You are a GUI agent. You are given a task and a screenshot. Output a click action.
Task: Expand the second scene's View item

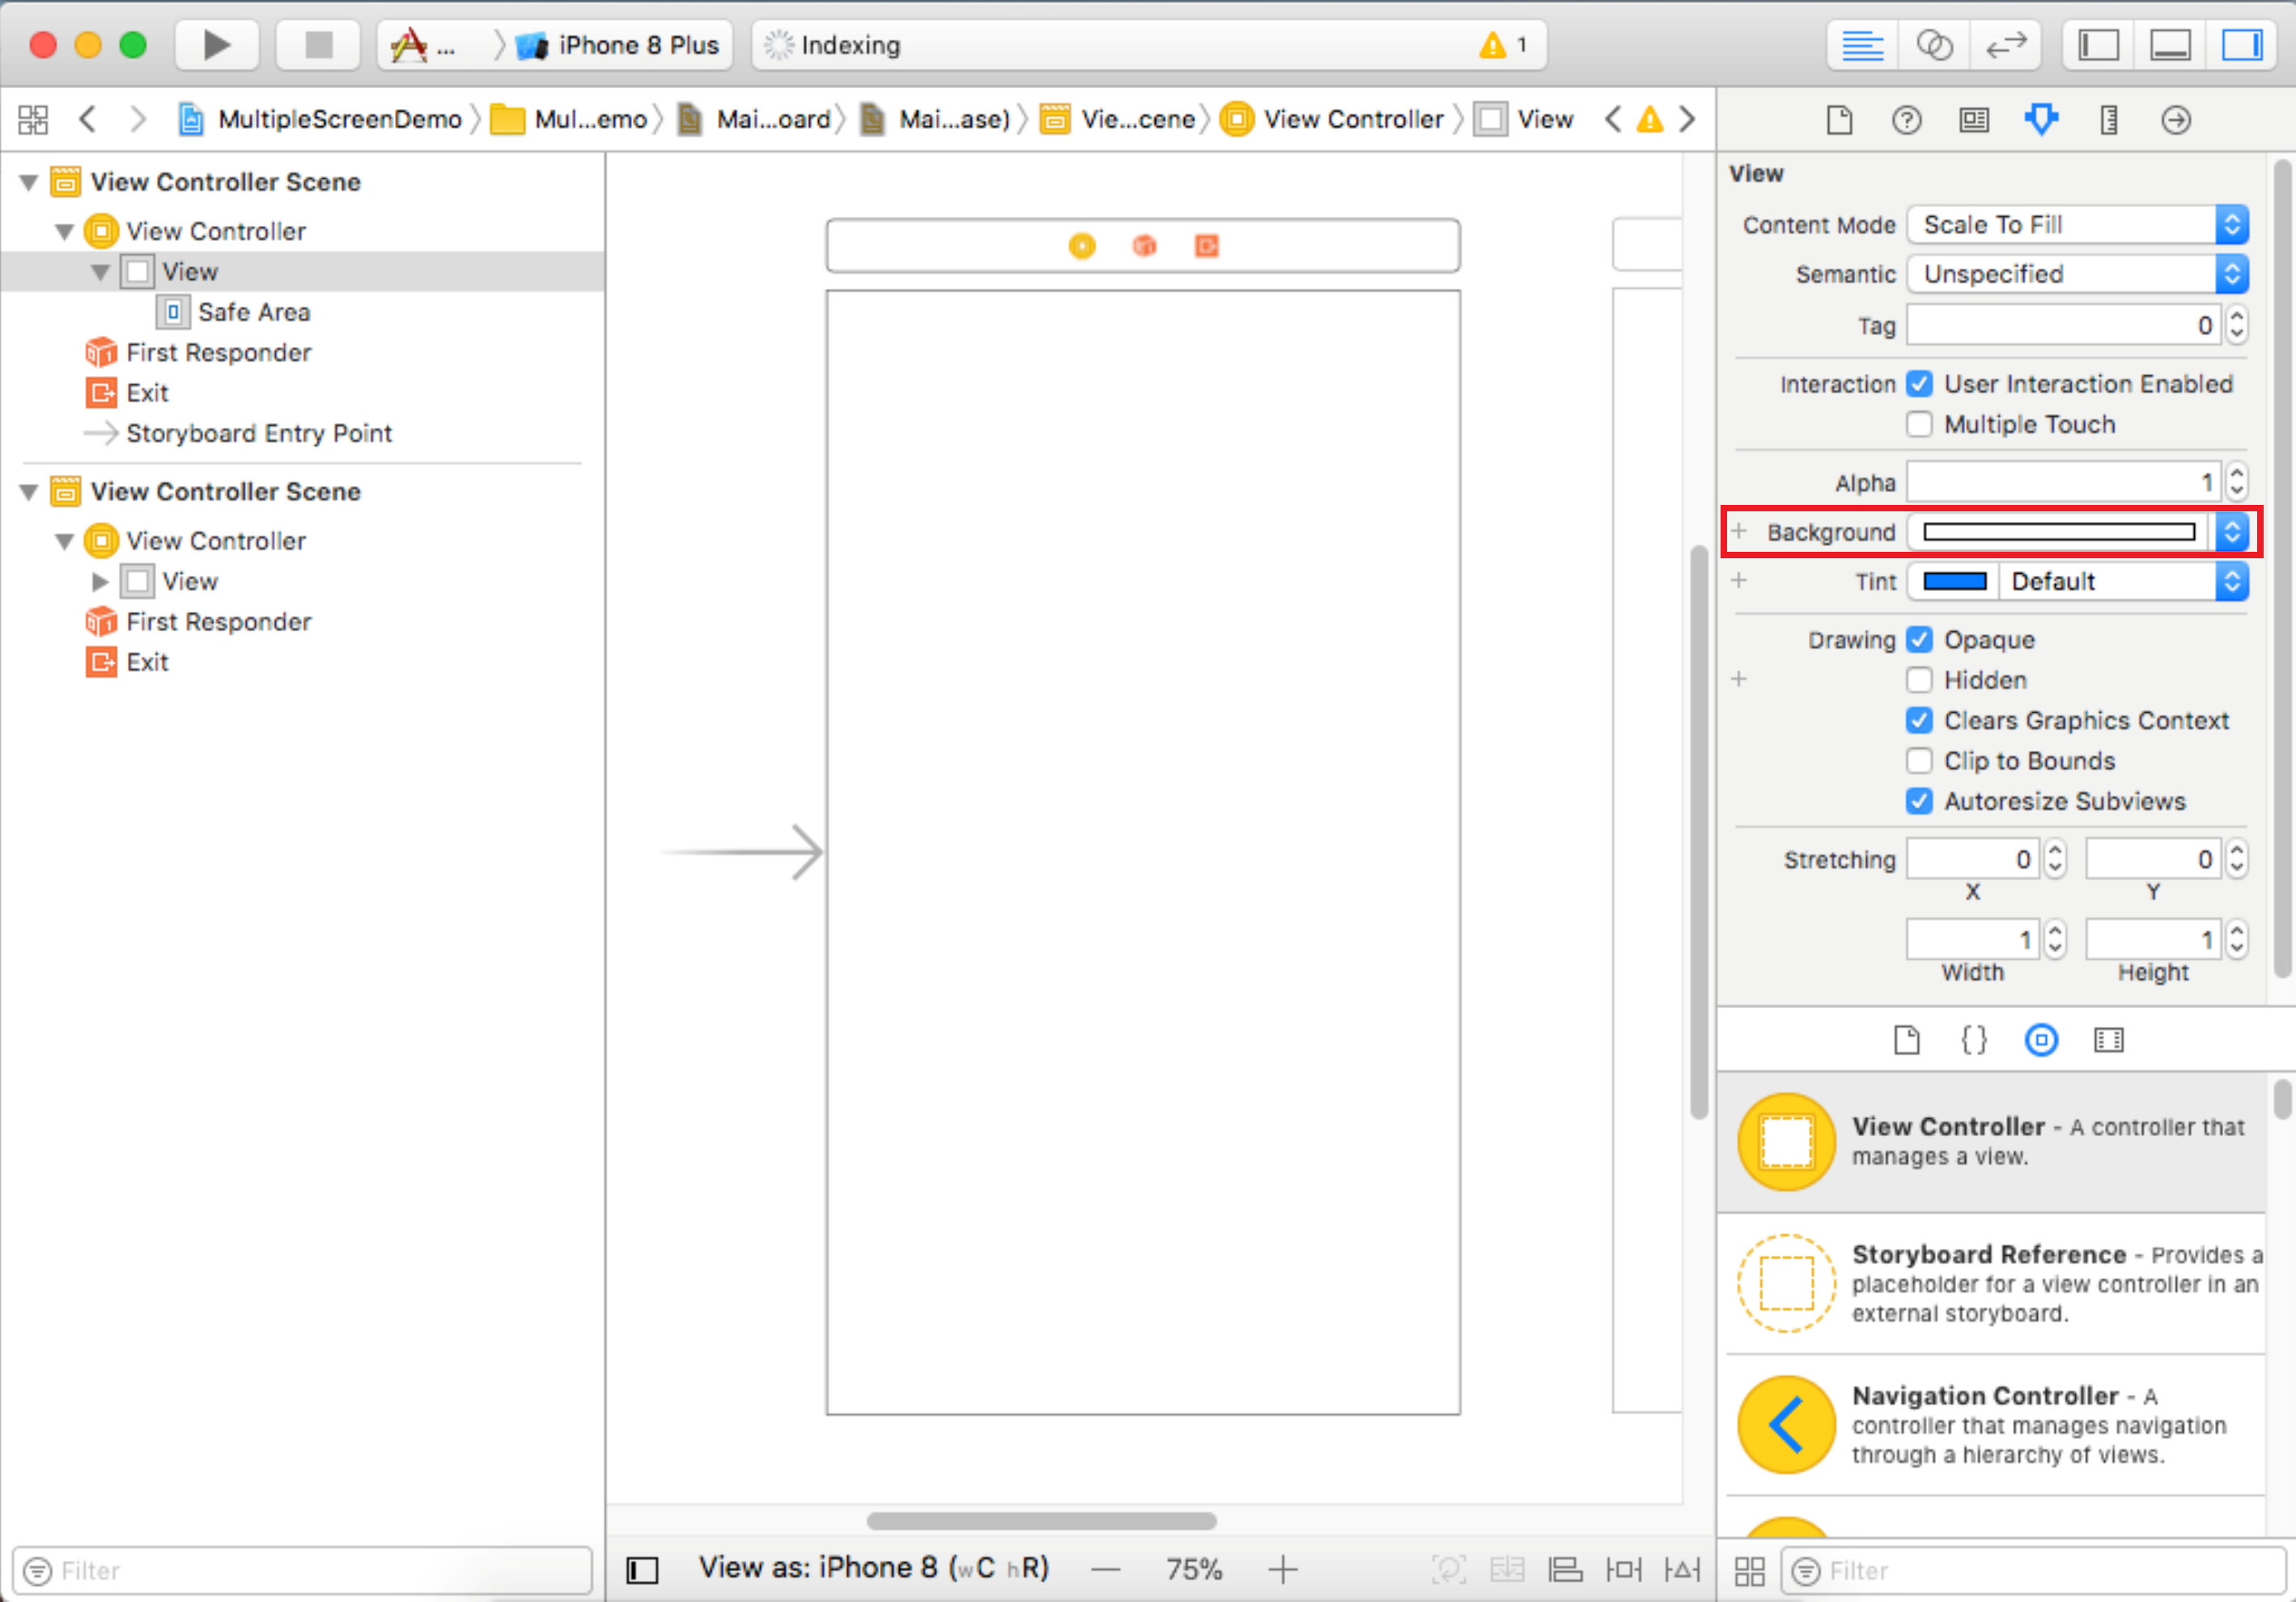click(x=100, y=581)
